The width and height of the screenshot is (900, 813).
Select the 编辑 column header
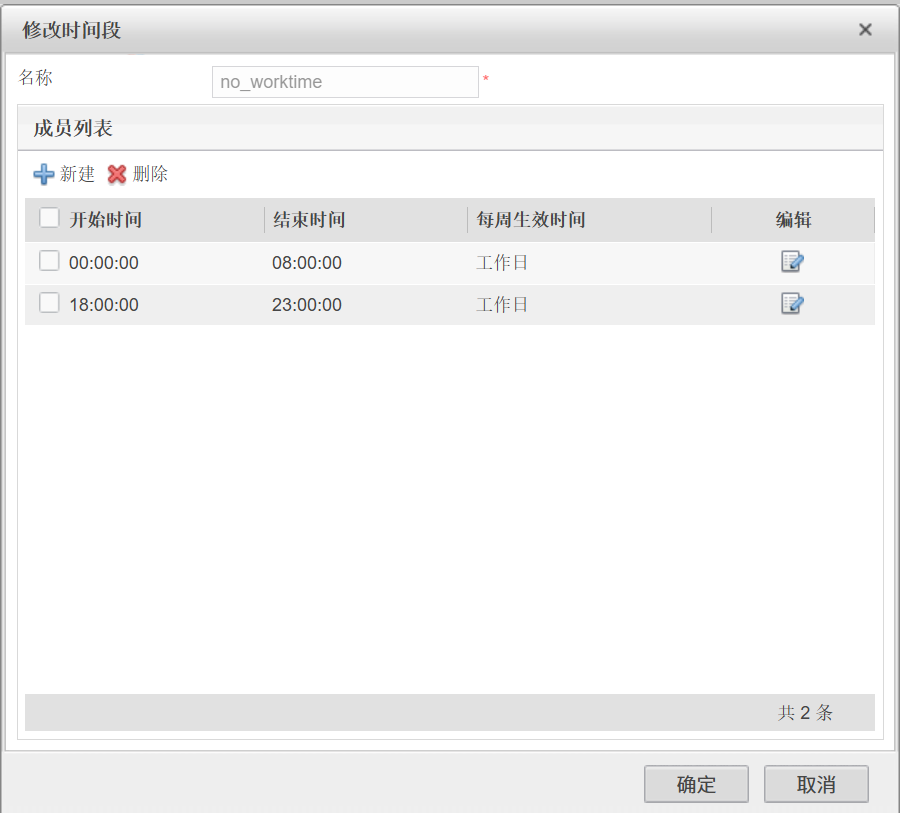(793, 220)
